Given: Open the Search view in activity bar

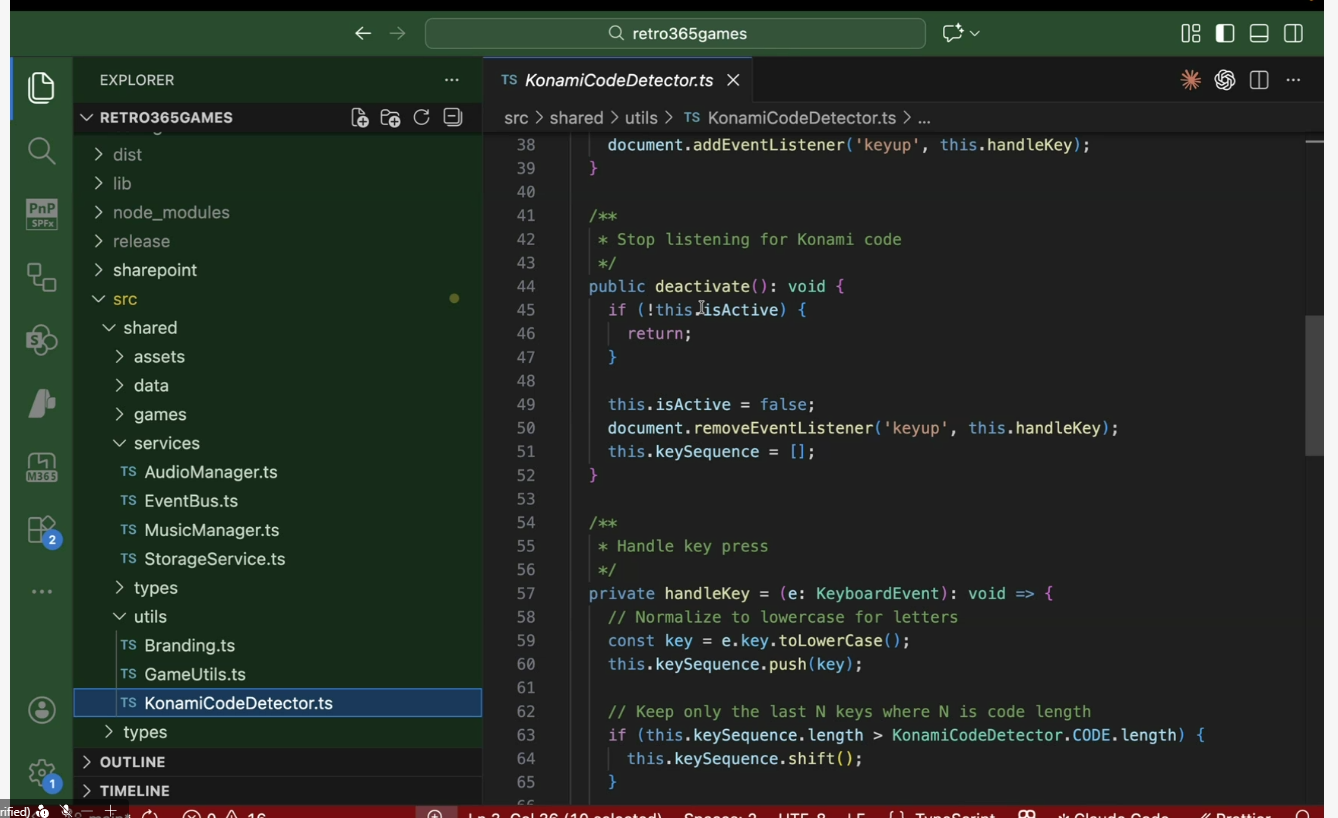Looking at the screenshot, I should pyautogui.click(x=41, y=151).
